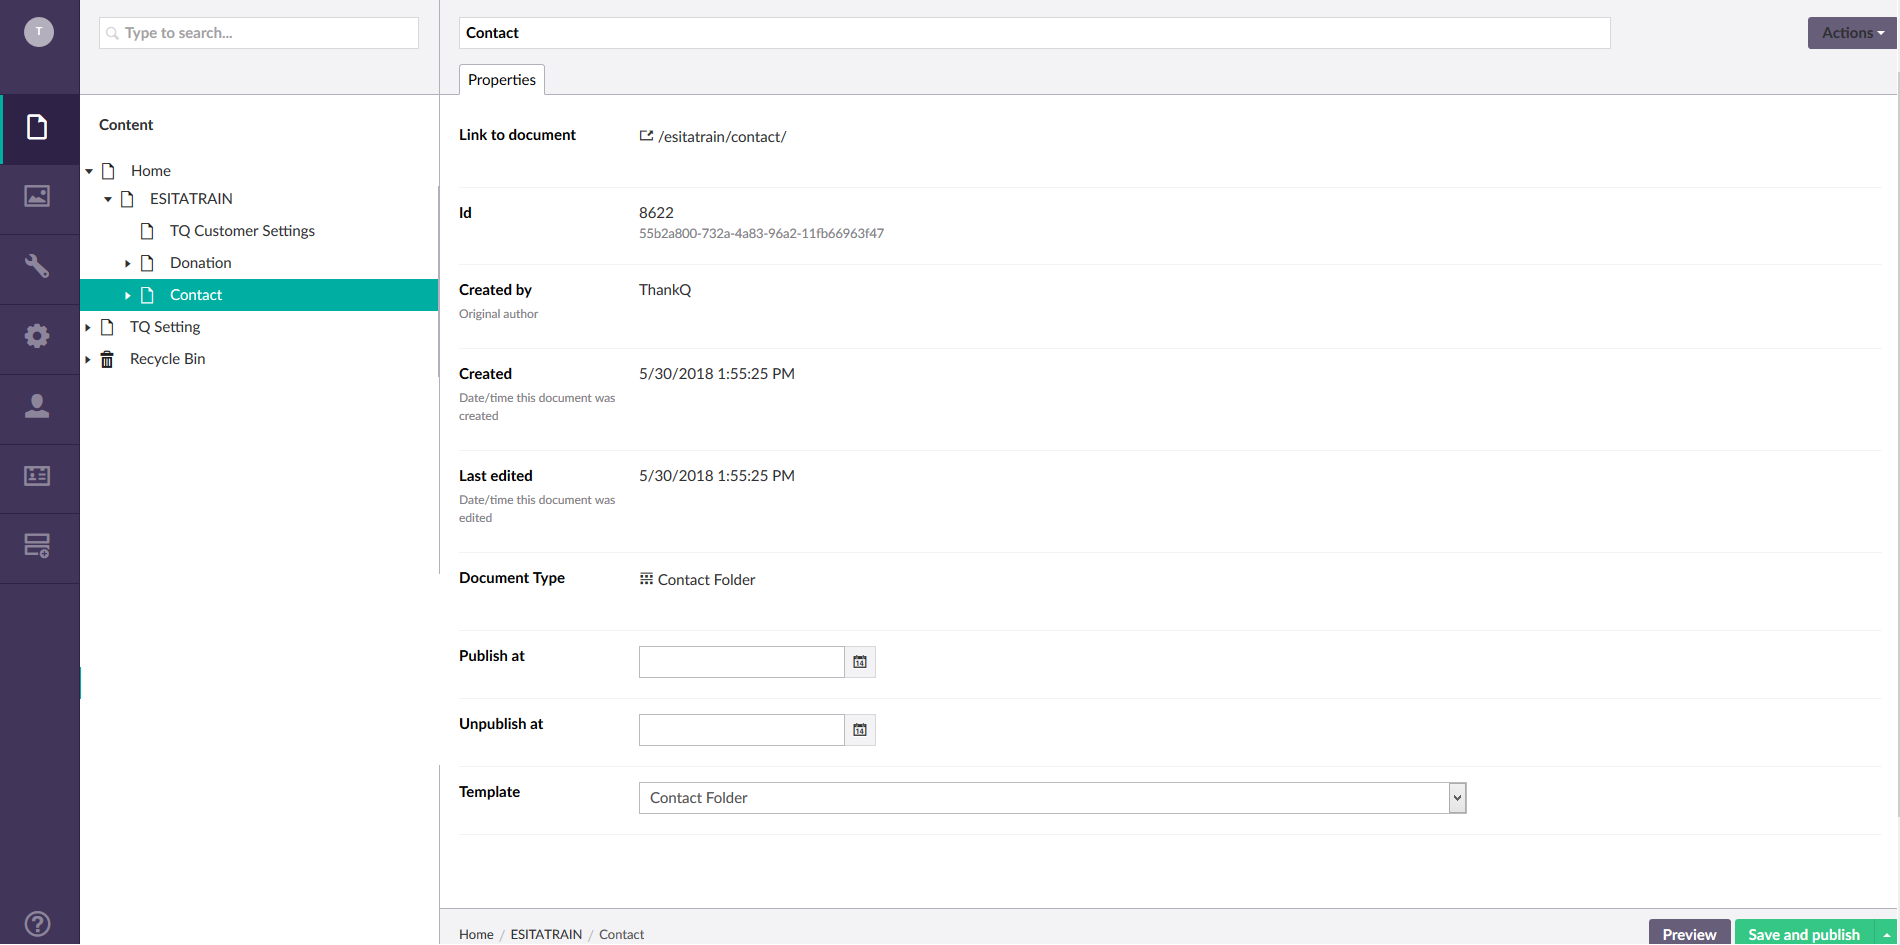Viewport: 1900px width, 945px height.
Task: Select TQ Customer Settings in tree
Action: (x=242, y=231)
